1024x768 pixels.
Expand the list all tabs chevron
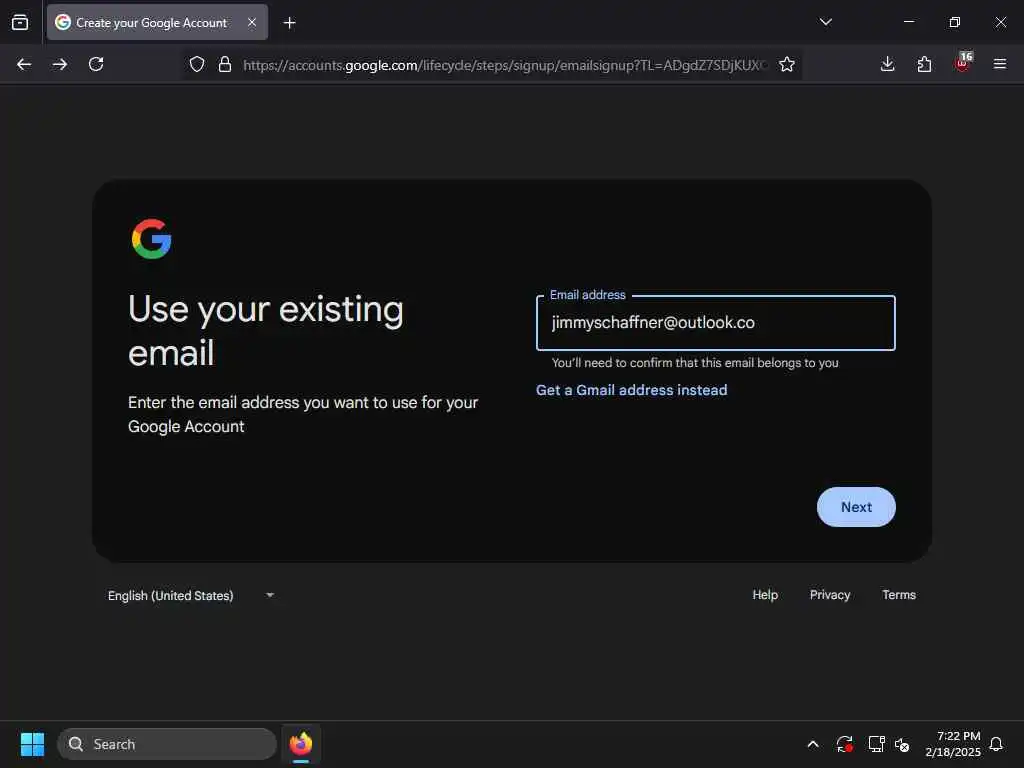pos(825,22)
